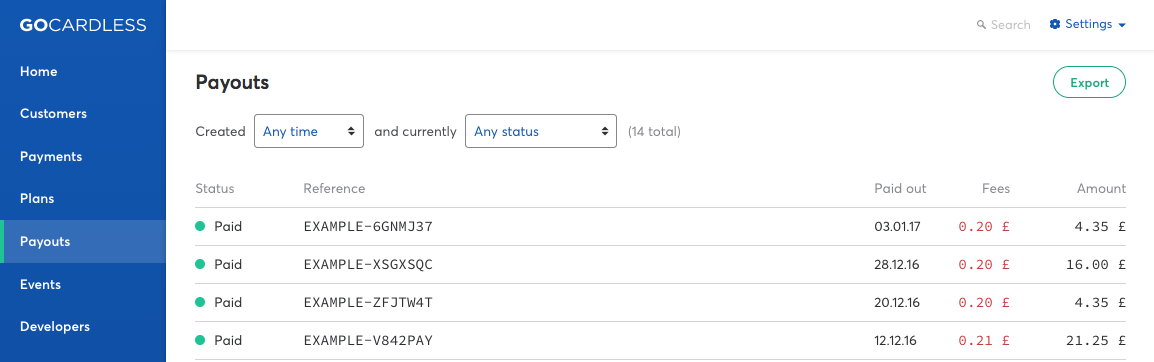The image size is (1154, 362).
Task: Click the search magnifier icon
Action: (x=981, y=25)
